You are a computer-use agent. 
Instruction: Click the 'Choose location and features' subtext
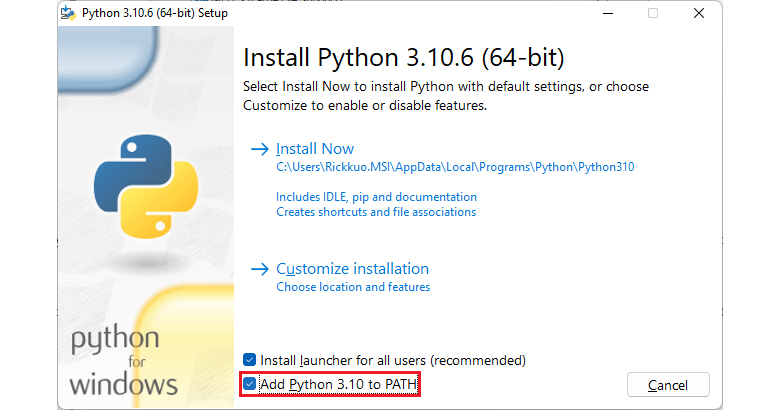(x=353, y=287)
